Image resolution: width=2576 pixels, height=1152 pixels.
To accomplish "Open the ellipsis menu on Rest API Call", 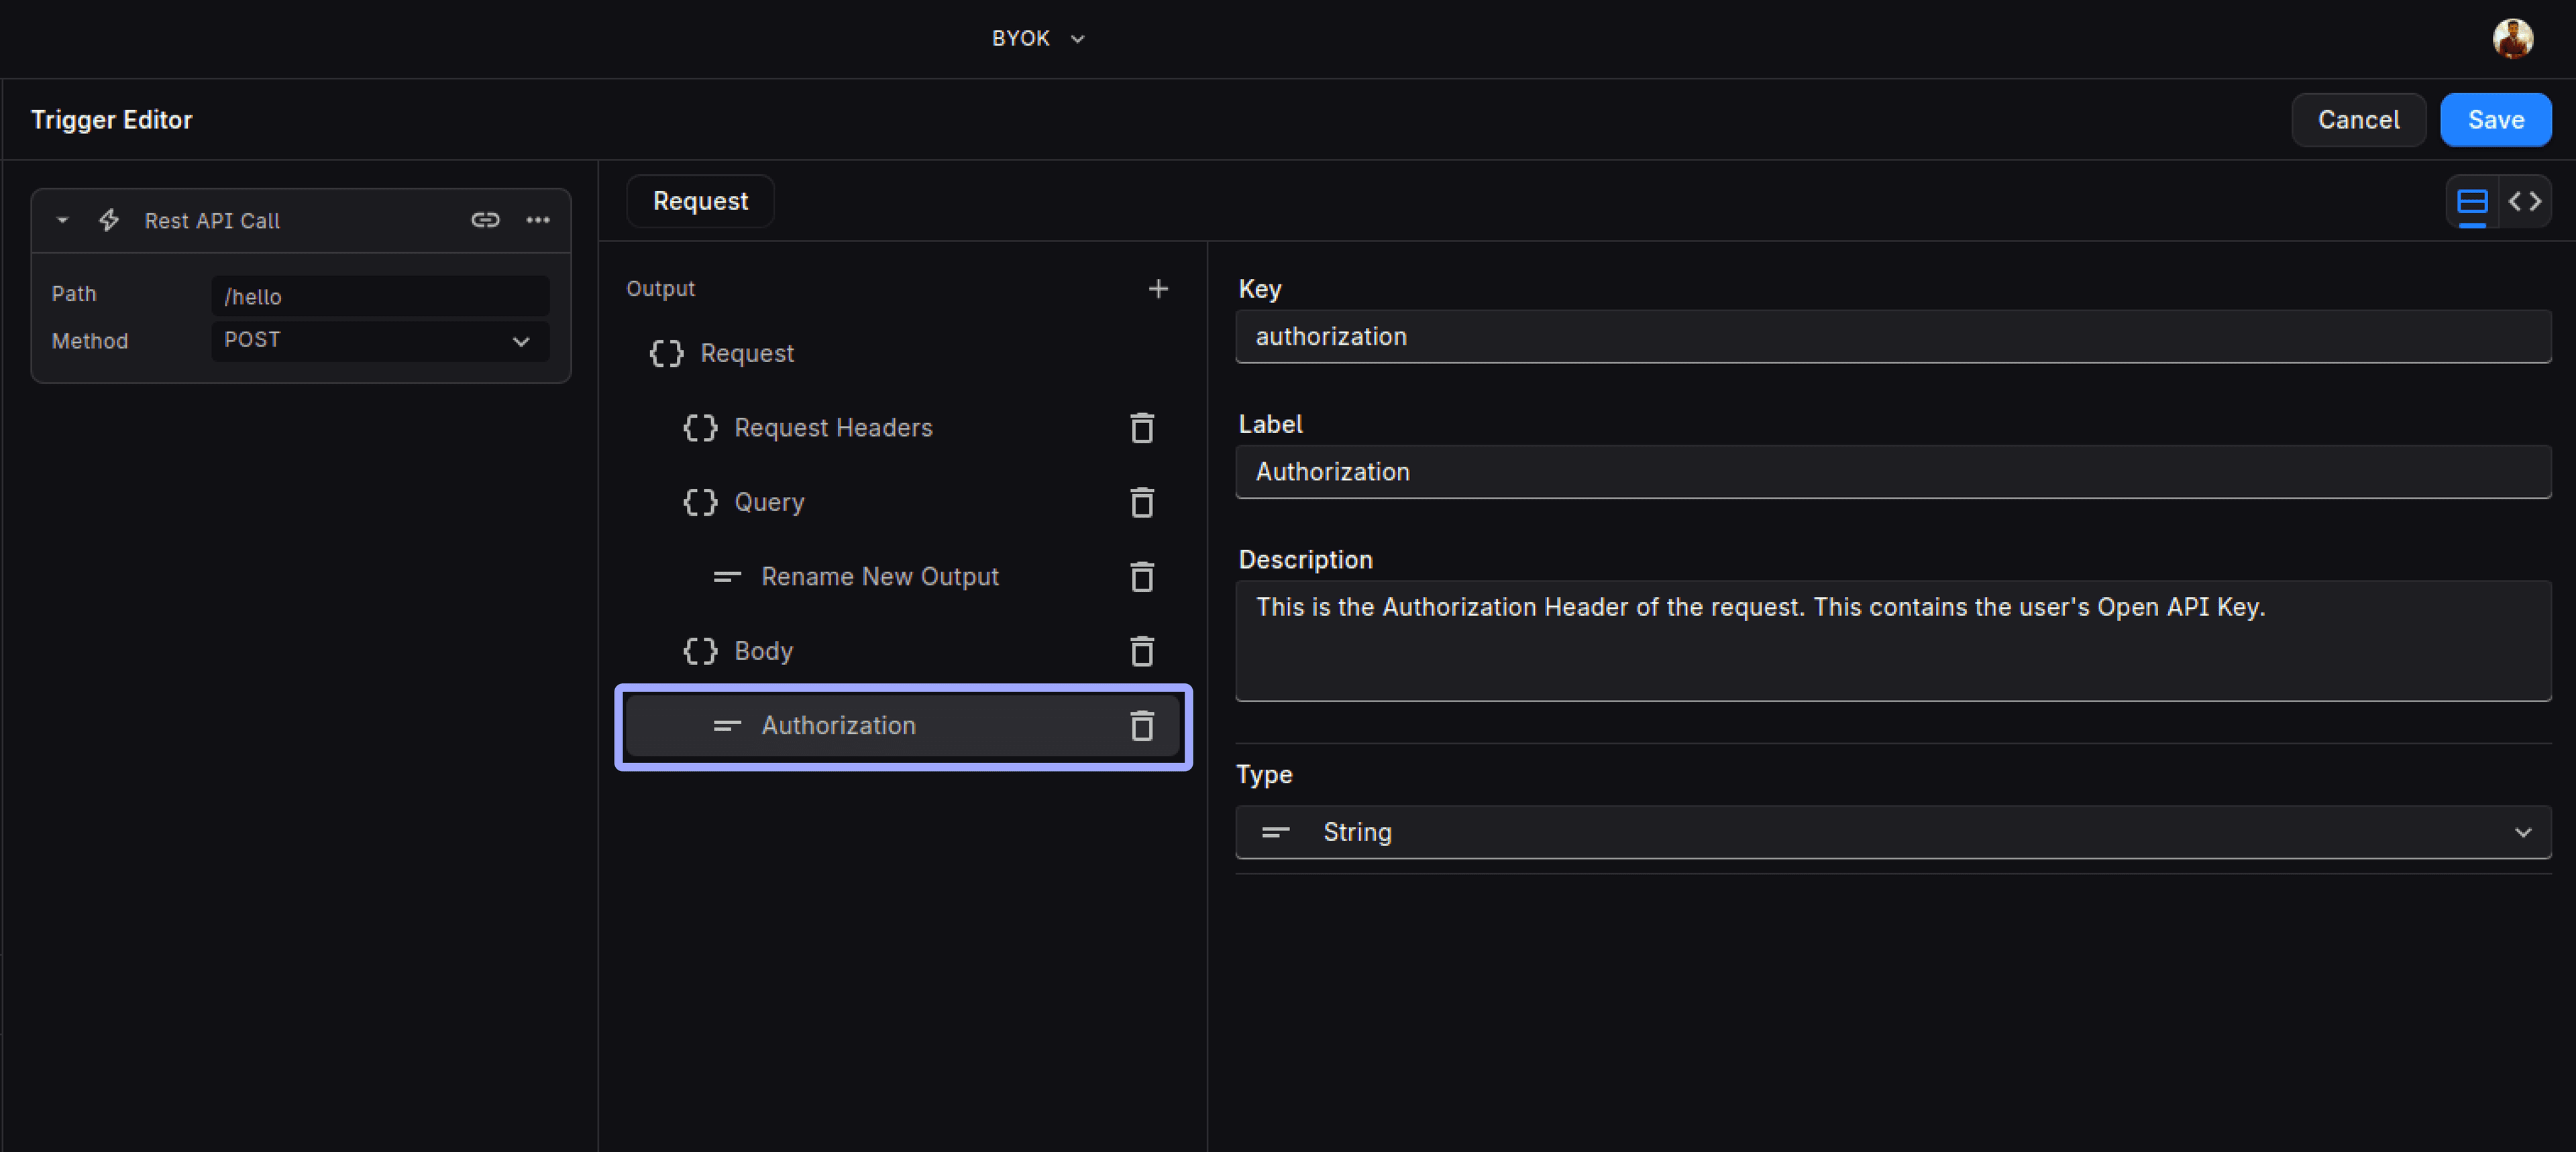I will pos(538,220).
